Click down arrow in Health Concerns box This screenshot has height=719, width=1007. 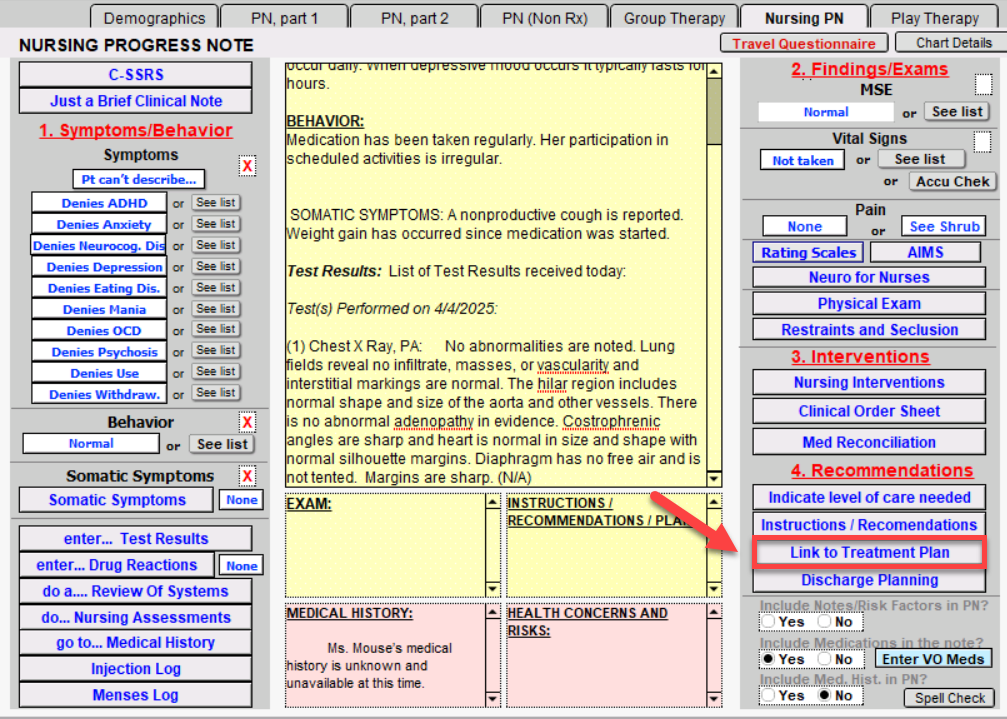tap(713, 698)
